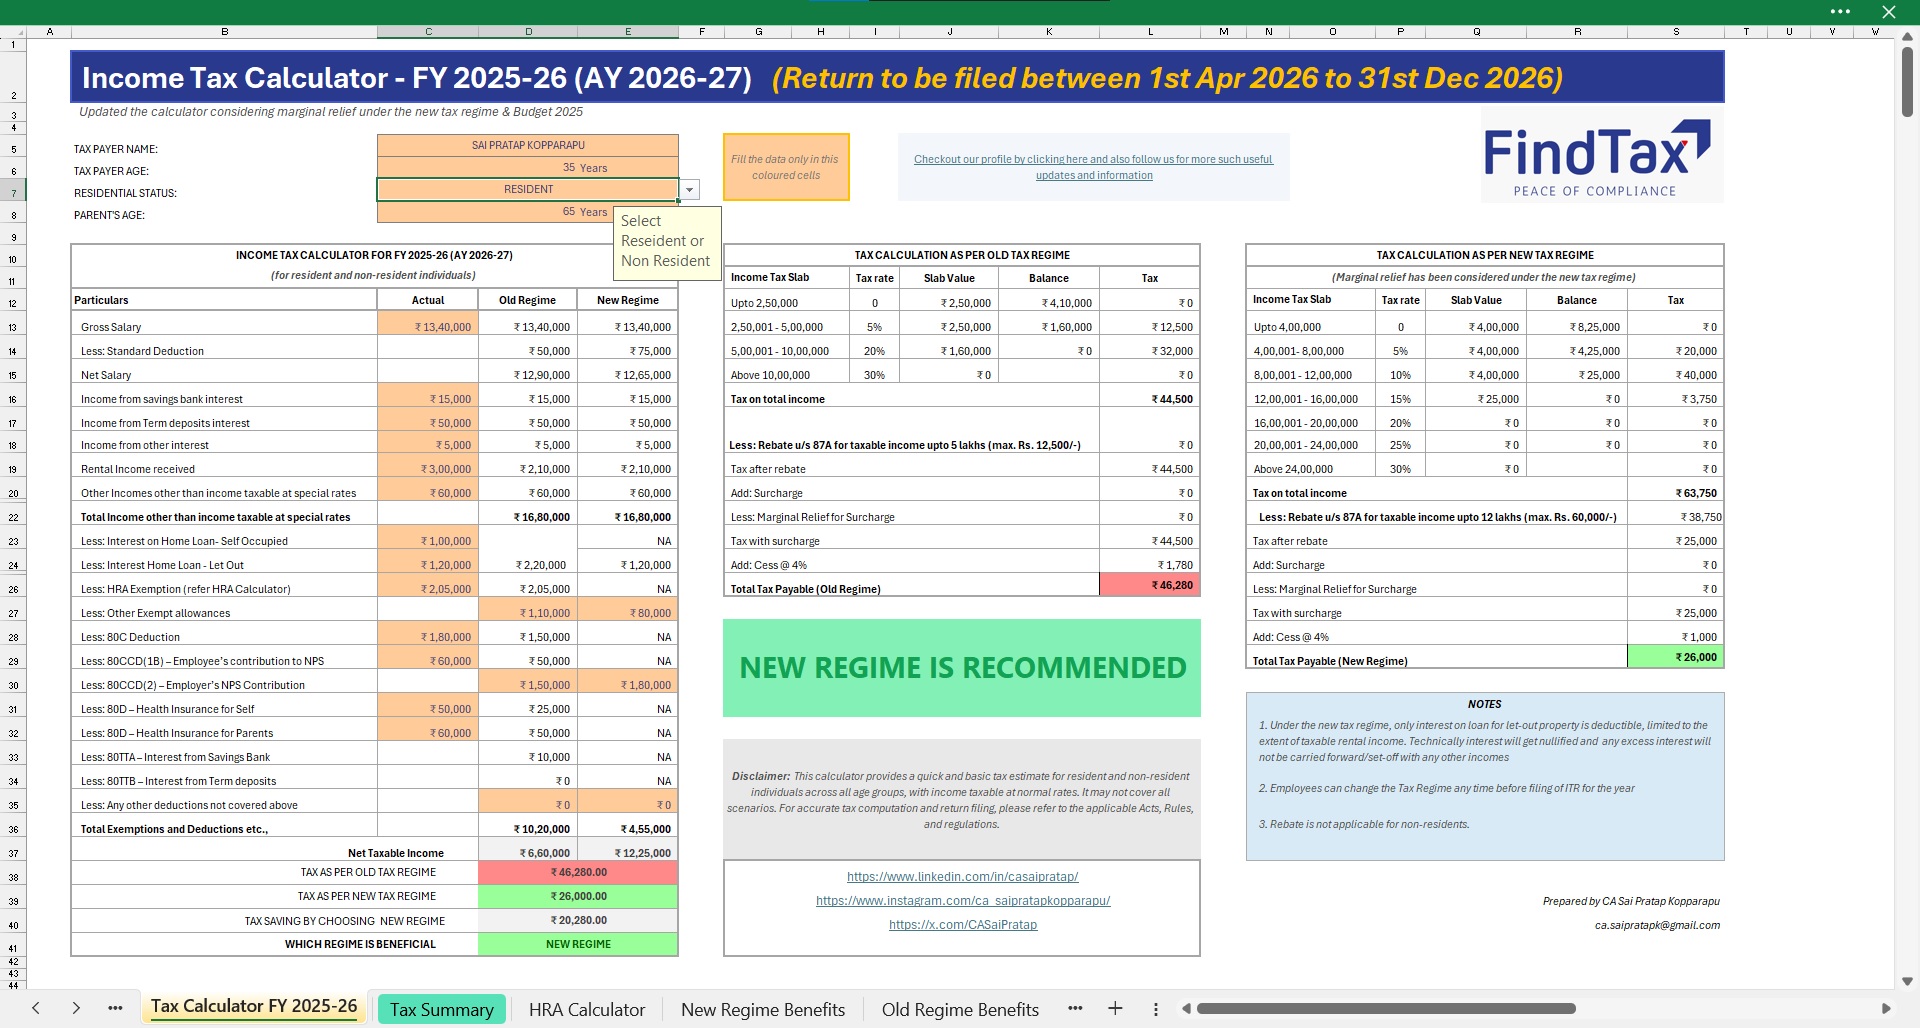Open the HRA Calculator sheet tab
The image size is (1920, 1028).
586,1009
